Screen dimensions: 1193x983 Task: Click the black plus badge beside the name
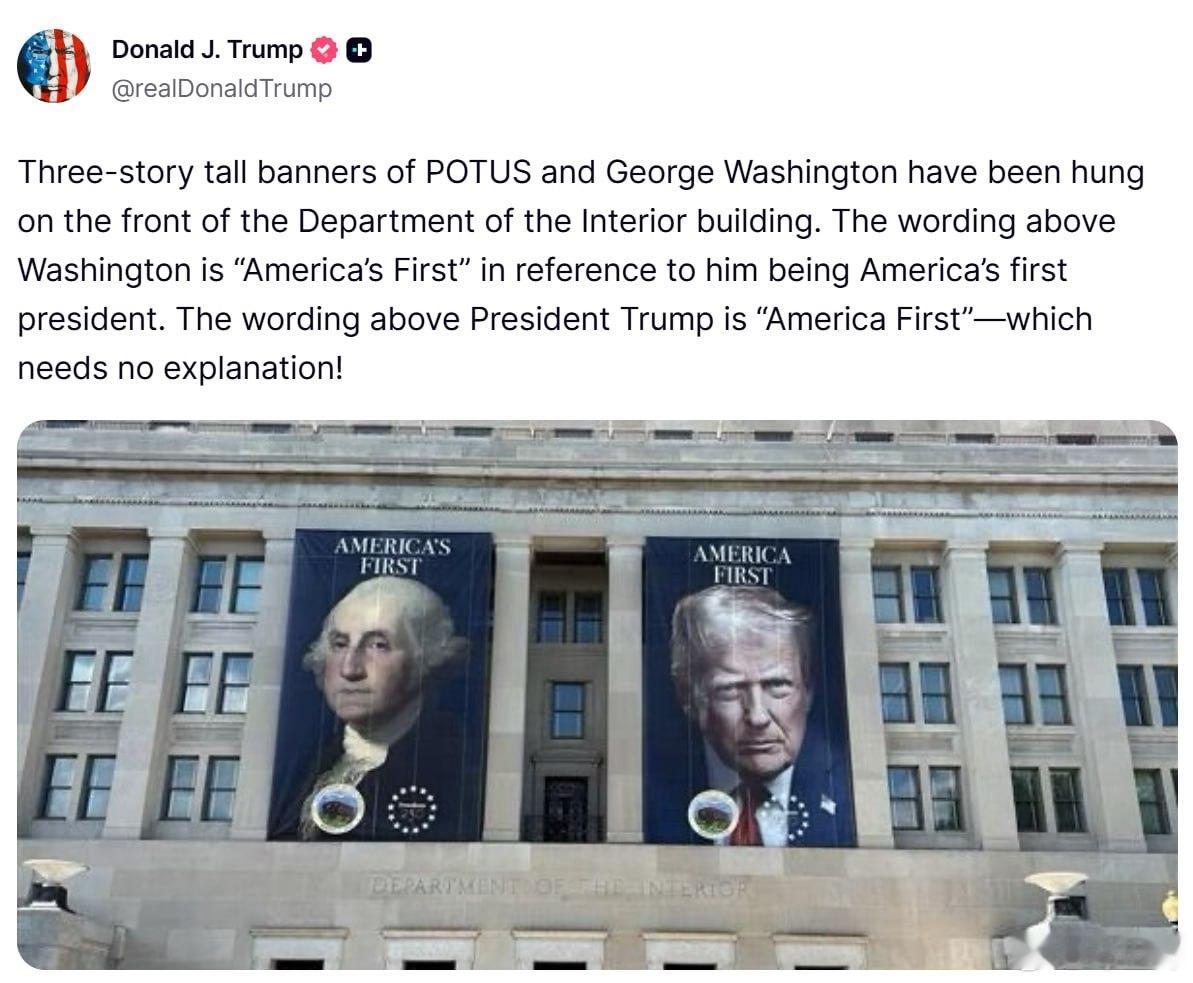pos(359,50)
